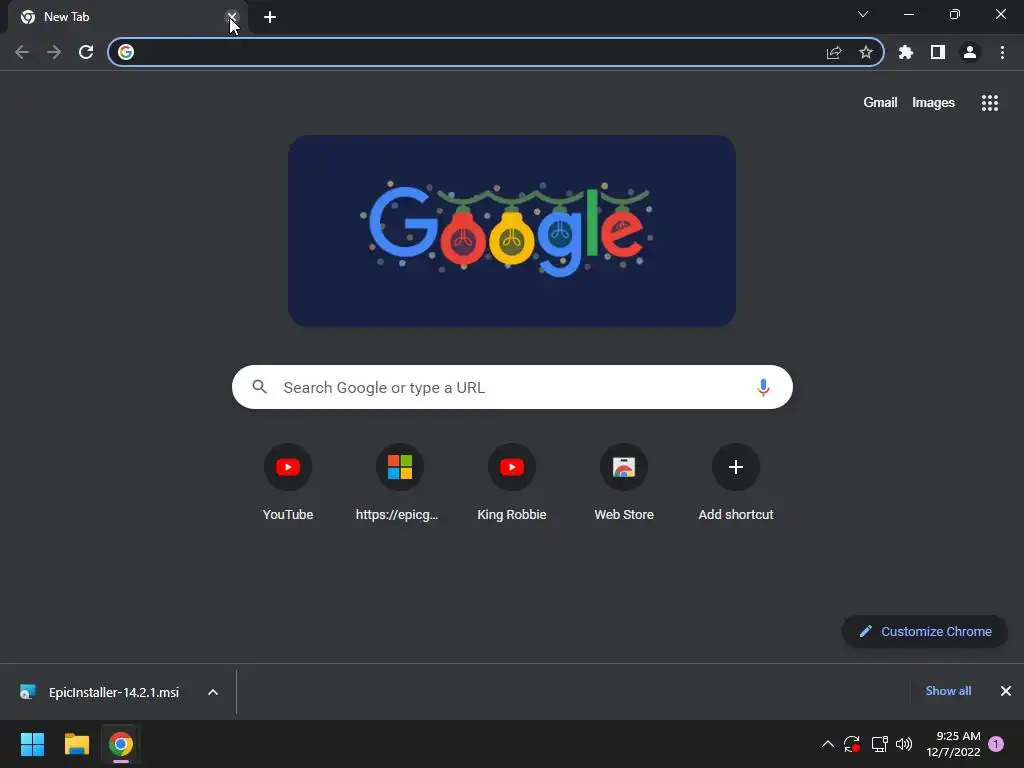Open File Explorer from taskbar
This screenshot has height=768, width=1024.
pyautogui.click(x=76, y=744)
